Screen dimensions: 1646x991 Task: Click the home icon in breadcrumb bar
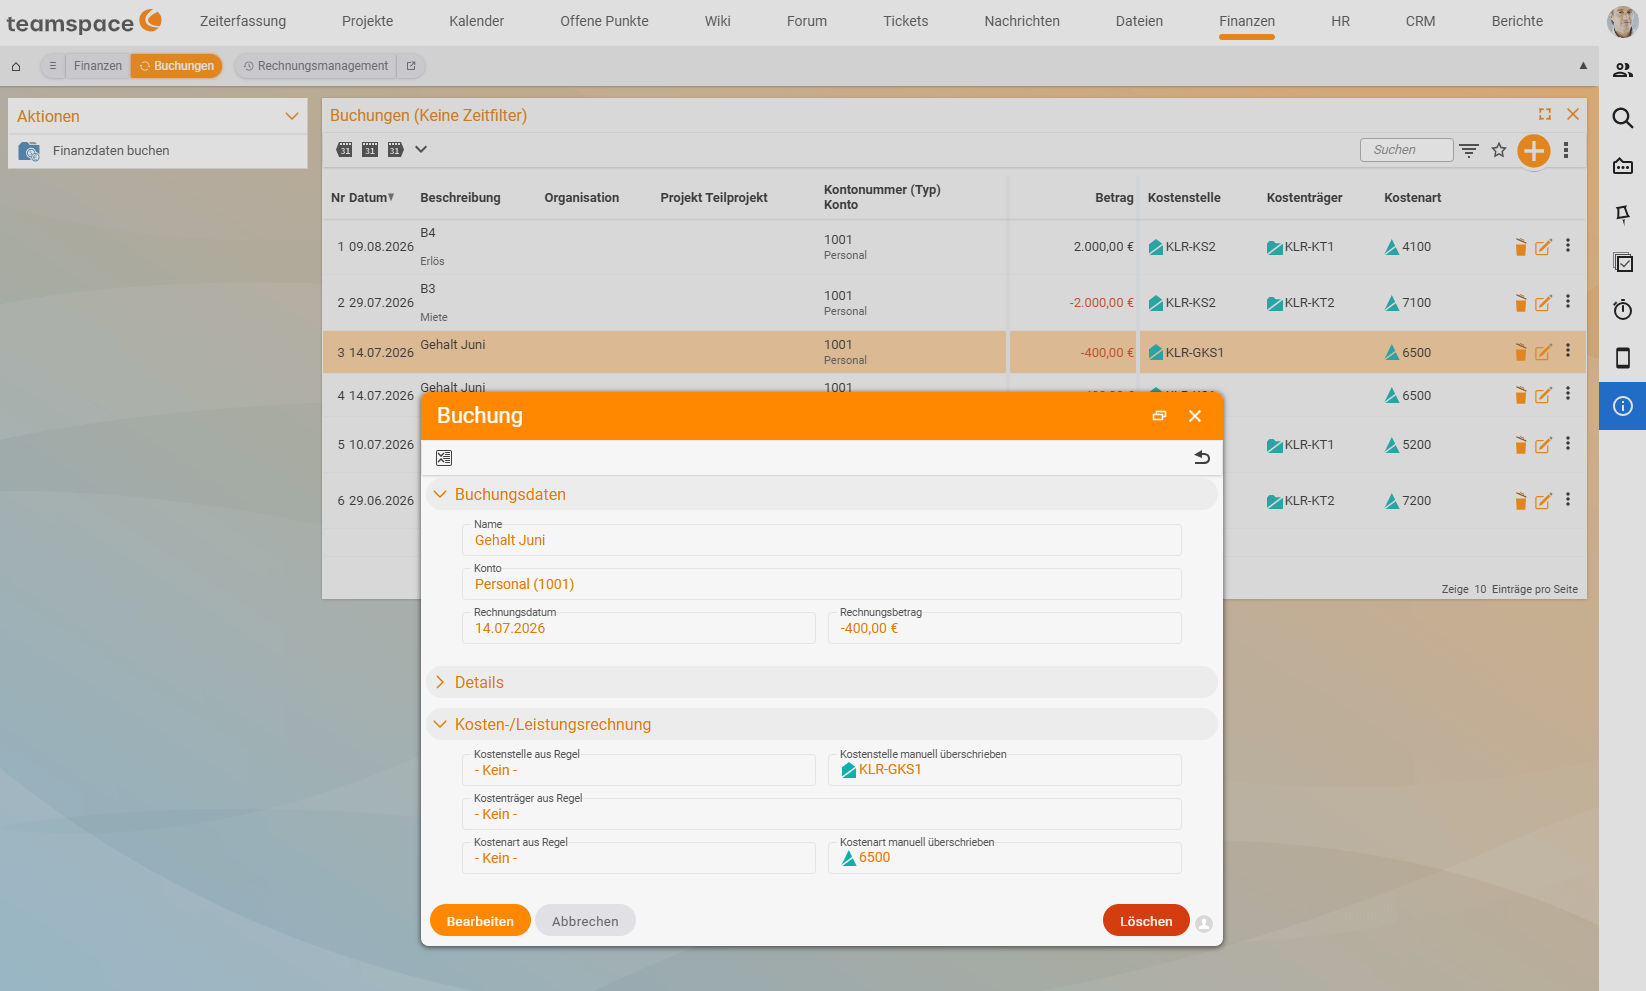(16, 66)
